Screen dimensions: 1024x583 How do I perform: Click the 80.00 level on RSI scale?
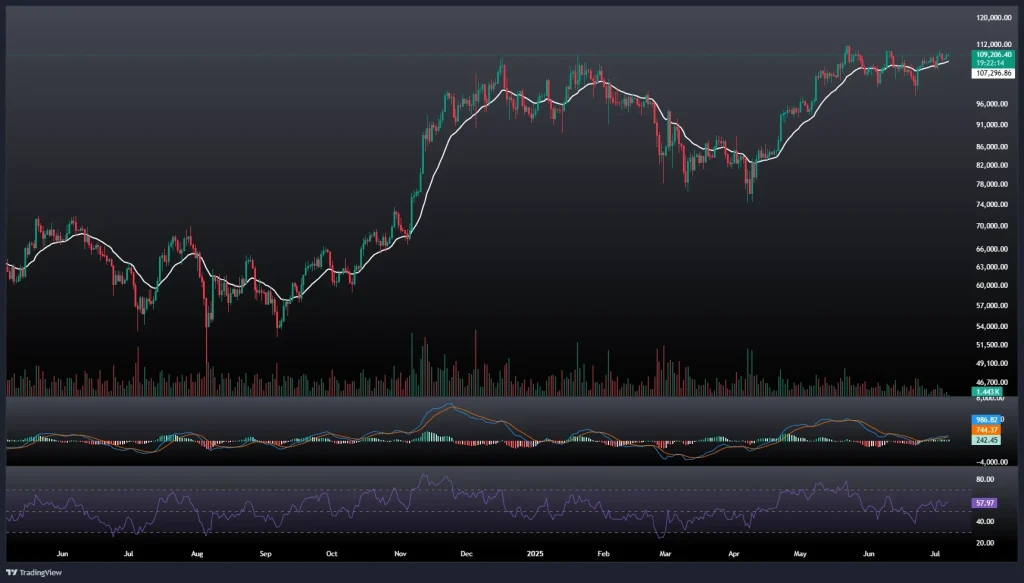[x=987, y=480]
